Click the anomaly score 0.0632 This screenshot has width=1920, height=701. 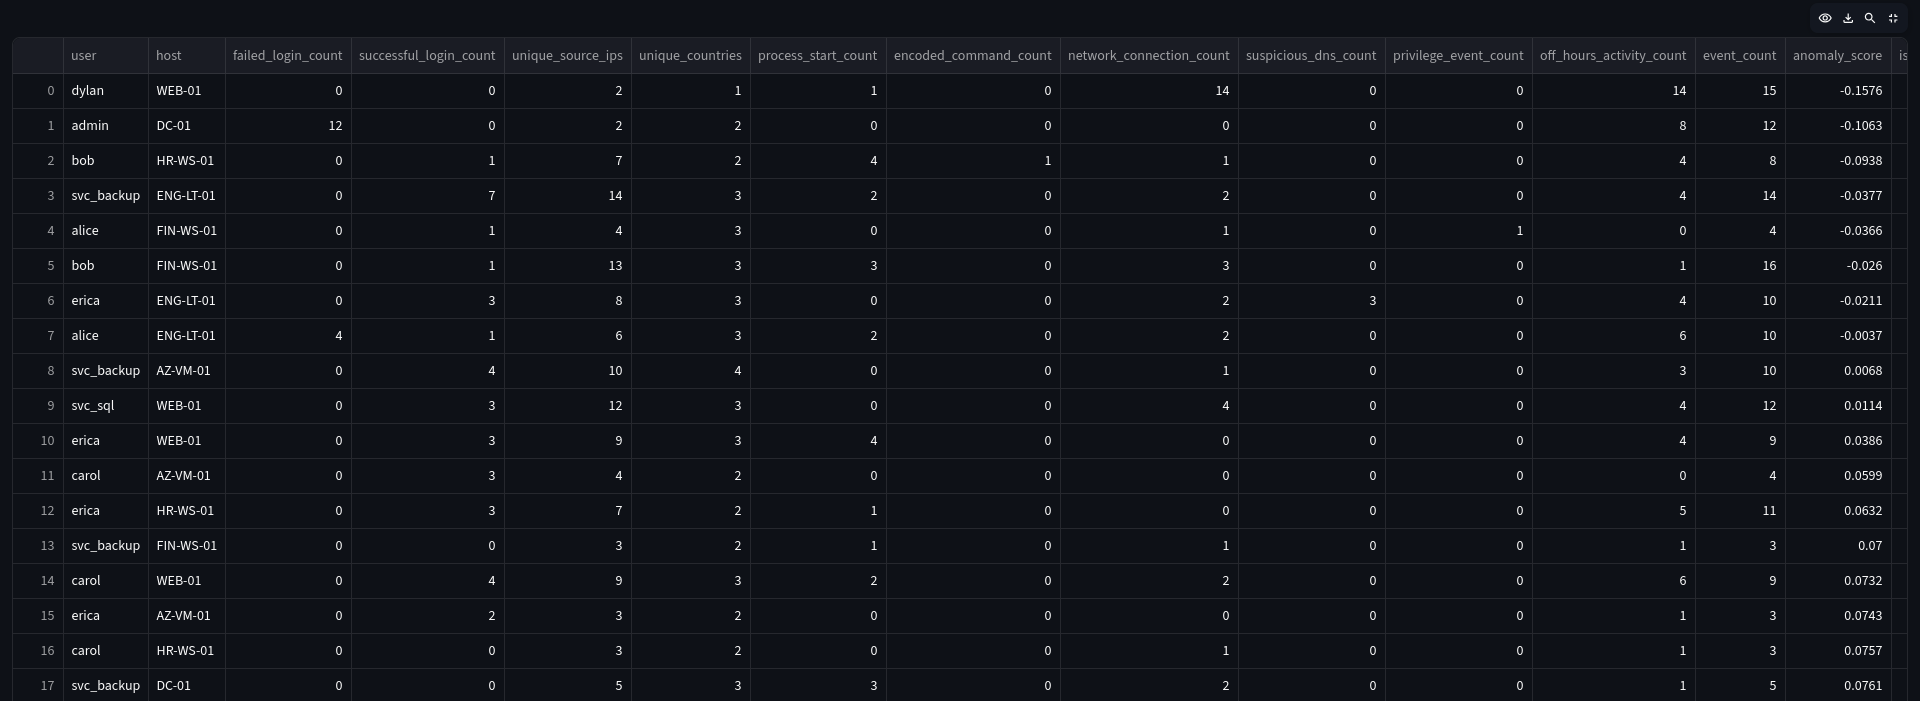coord(1838,511)
